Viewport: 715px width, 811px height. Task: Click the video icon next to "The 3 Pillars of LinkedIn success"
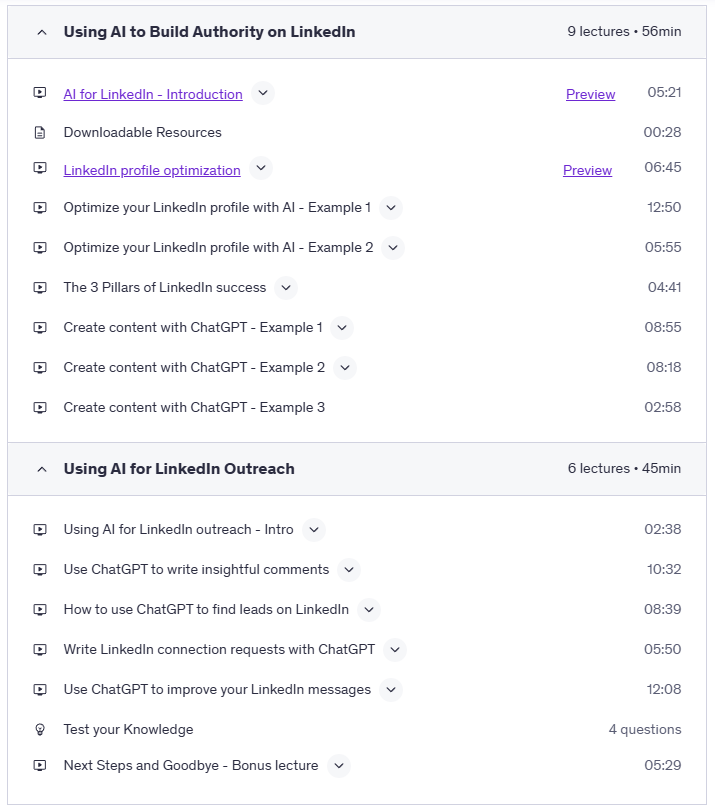39,287
